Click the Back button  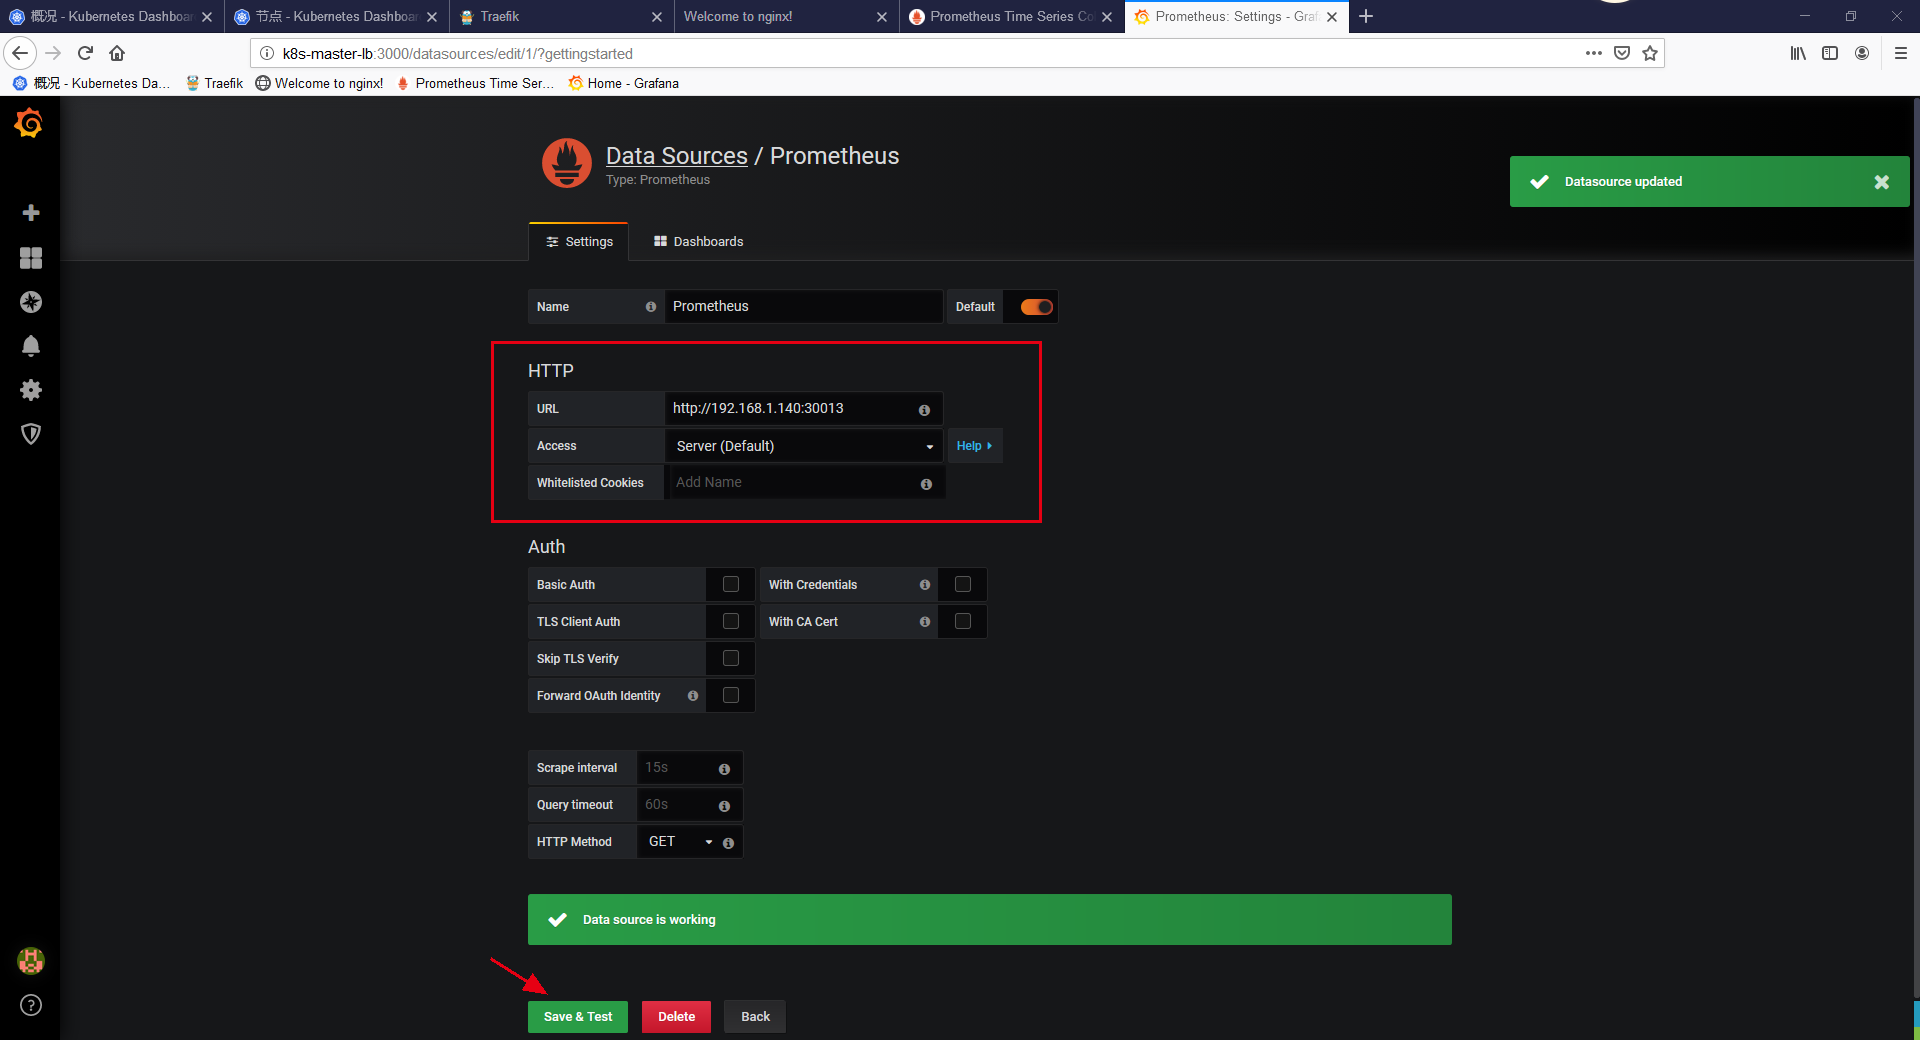tap(755, 1017)
